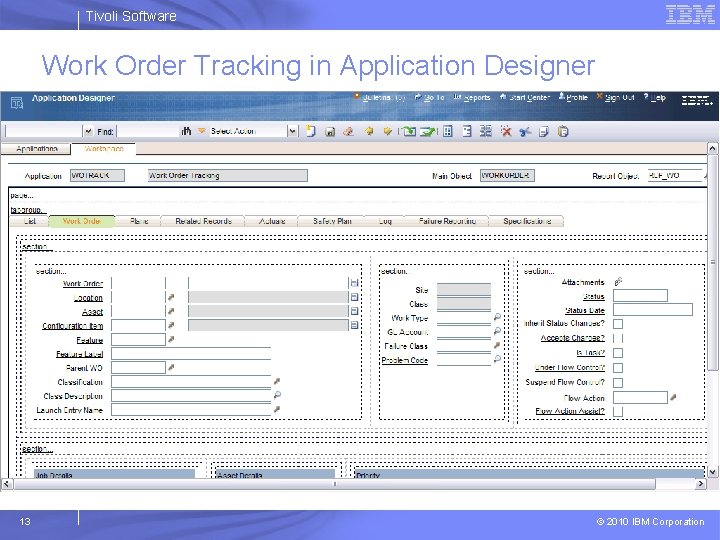Click the vertical scrollbar down arrow
Screen dimensions: 720x540
(712, 472)
